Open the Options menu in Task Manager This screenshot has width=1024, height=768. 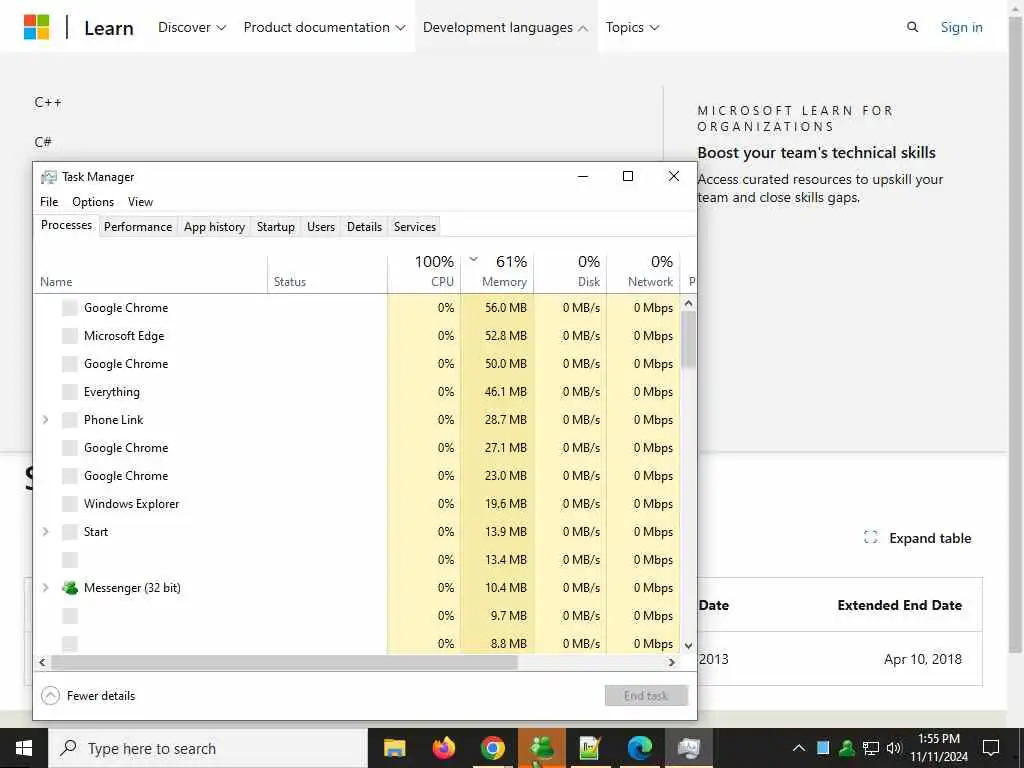93,202
